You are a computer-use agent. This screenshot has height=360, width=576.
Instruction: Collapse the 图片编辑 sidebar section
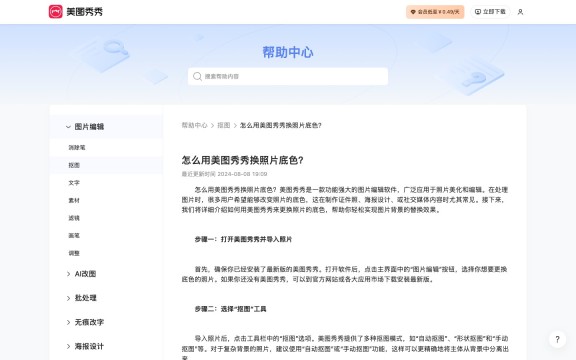point(106,127)
